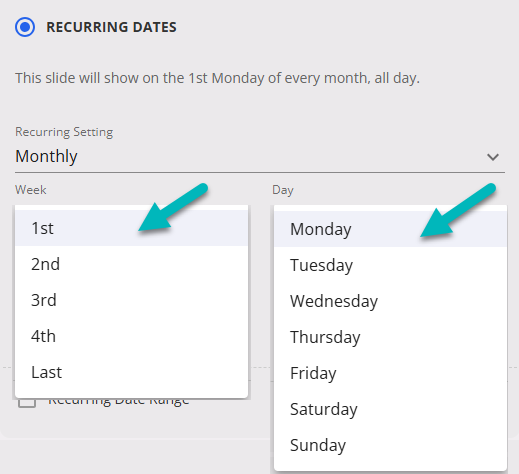Click the Week field label
The height and width of the screenshot is (474, 519).
31,190
